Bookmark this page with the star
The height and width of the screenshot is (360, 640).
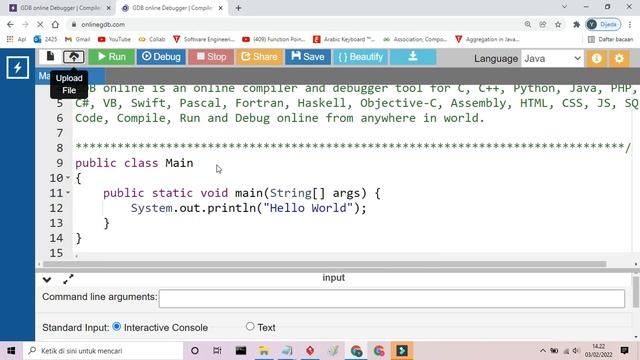(x=558, y=24)
